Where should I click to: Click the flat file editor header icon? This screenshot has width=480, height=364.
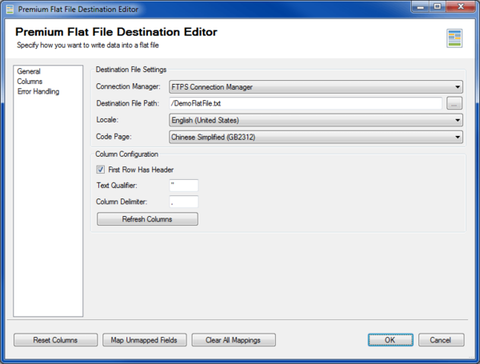(454, 38)
